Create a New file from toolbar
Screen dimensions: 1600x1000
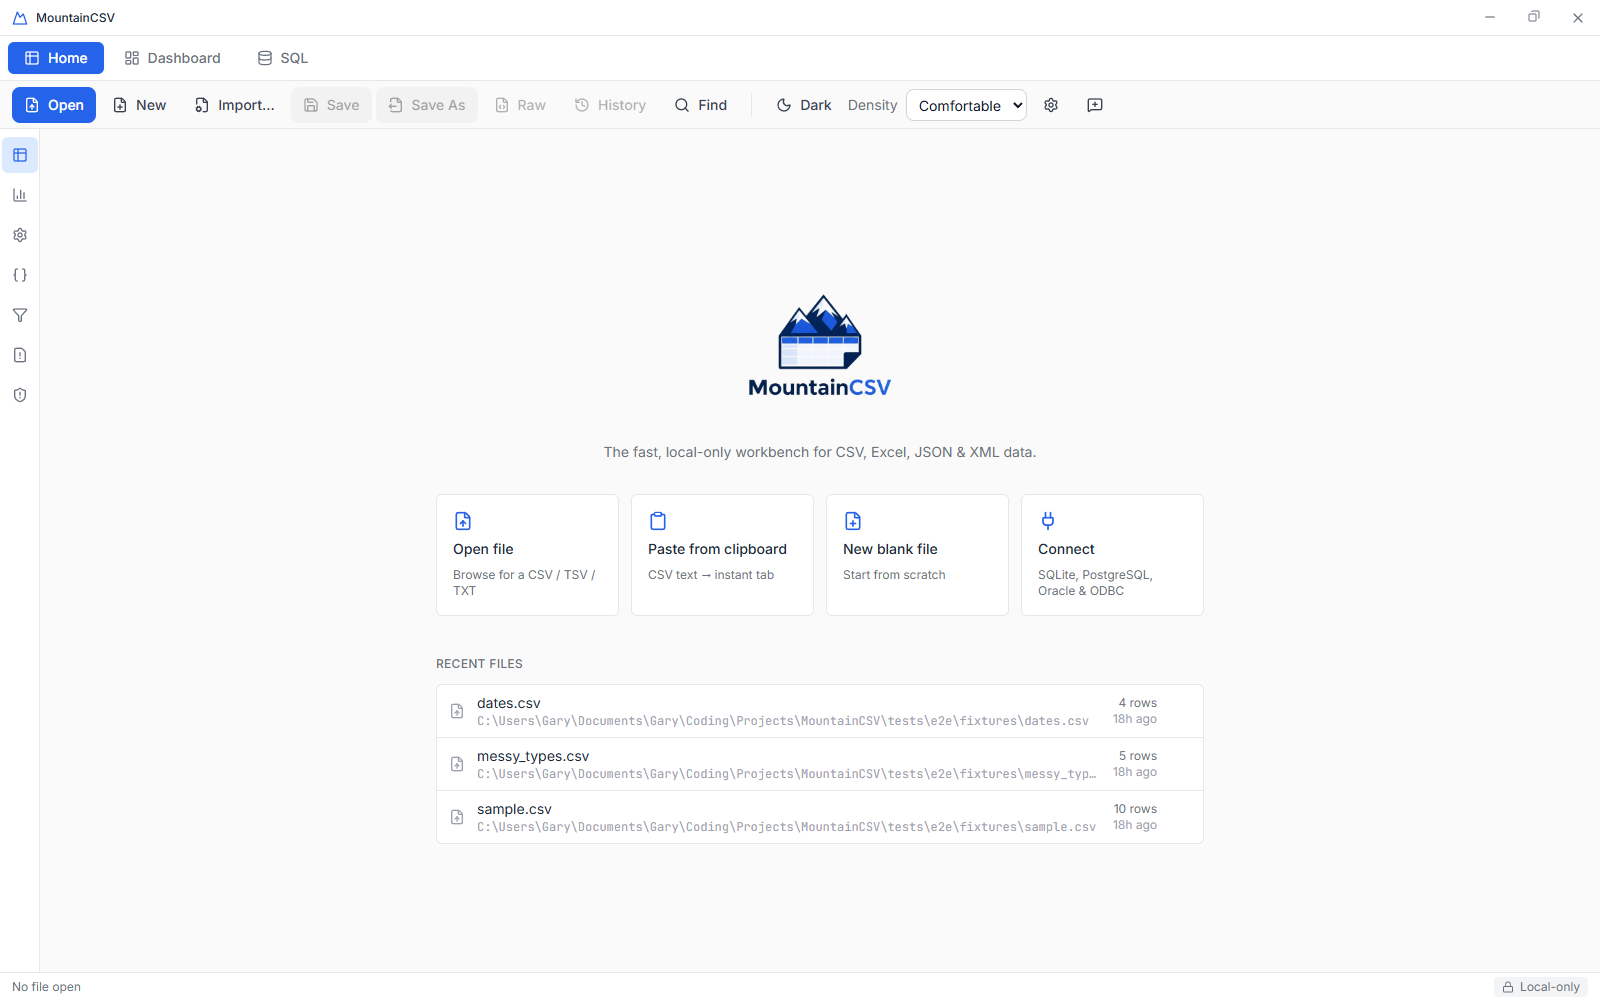coord(140,105)
